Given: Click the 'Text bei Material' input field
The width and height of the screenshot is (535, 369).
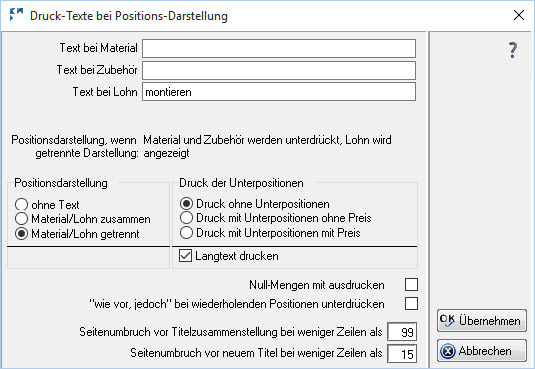Looking at the screenshot, I should pos(279,48).
